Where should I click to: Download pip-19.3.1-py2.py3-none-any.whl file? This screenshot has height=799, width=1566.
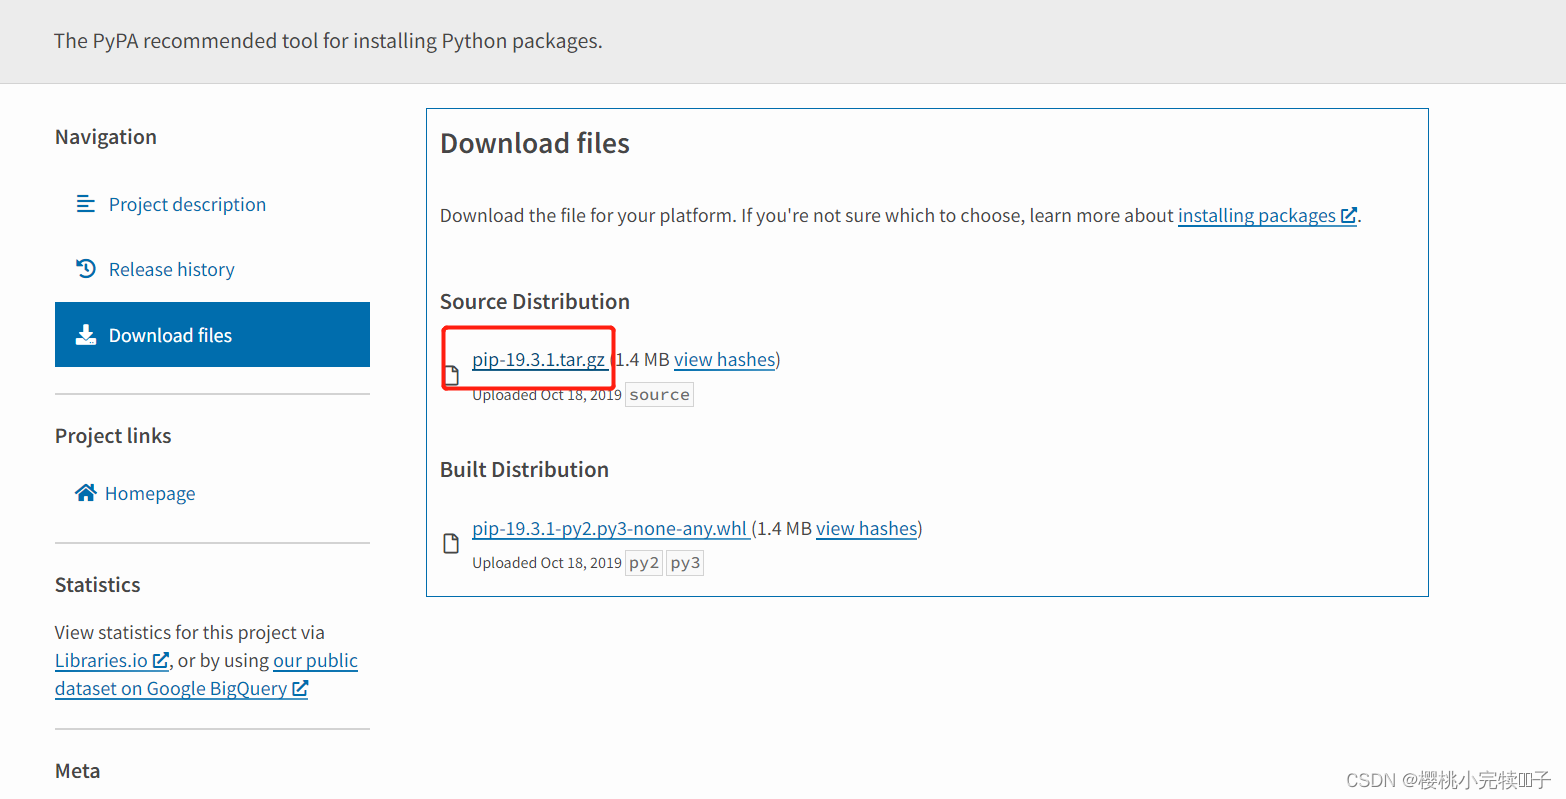[610, 528]
